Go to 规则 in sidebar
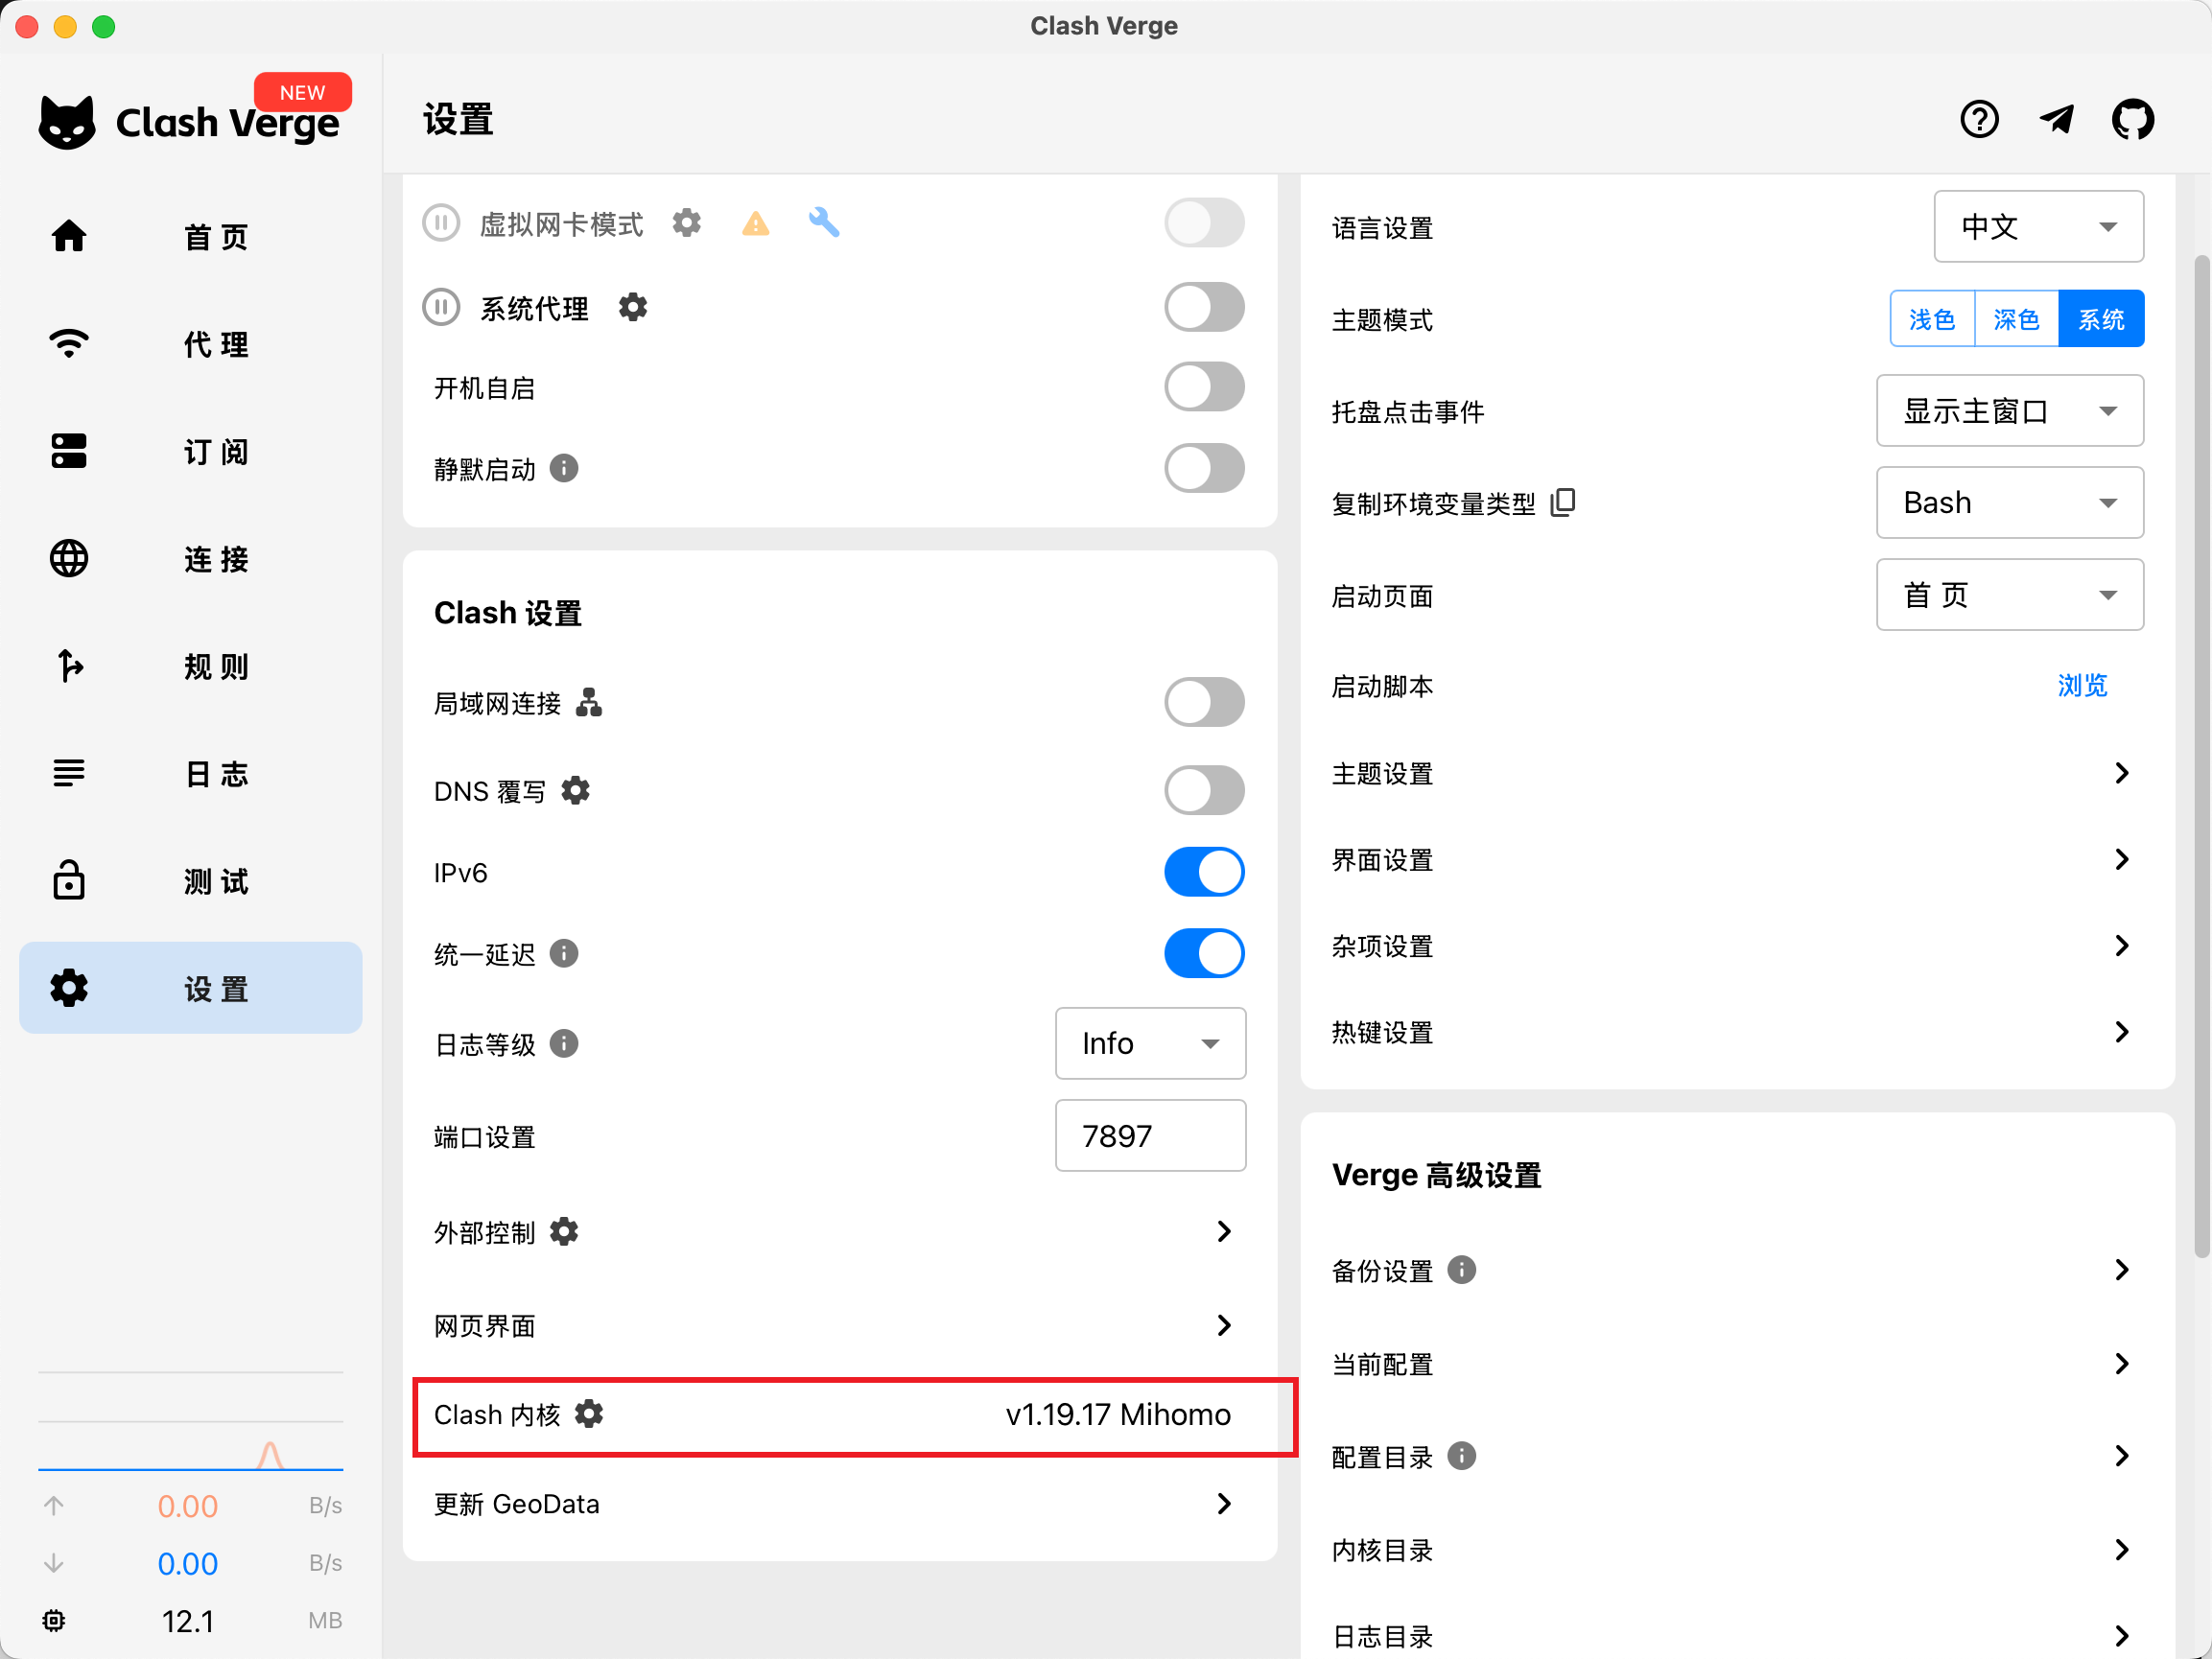 pyautogui.click(x=190, y=666)
